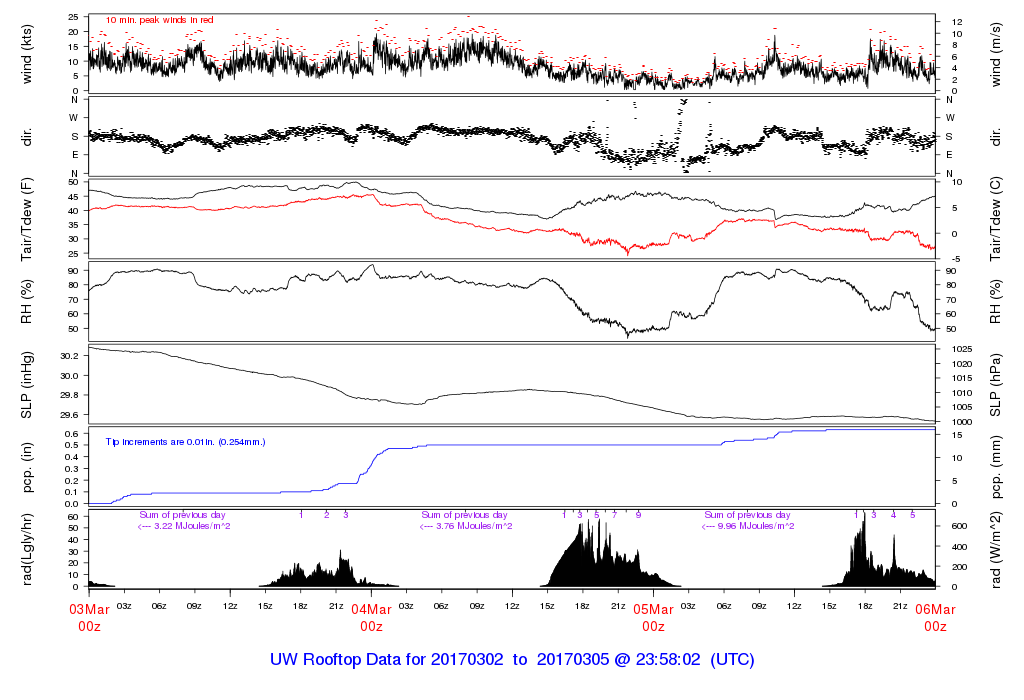Click the 'pcp. (in)' axis label
Image resolution: width=1024 pixels, height=700 pixels.
point(27,468)
